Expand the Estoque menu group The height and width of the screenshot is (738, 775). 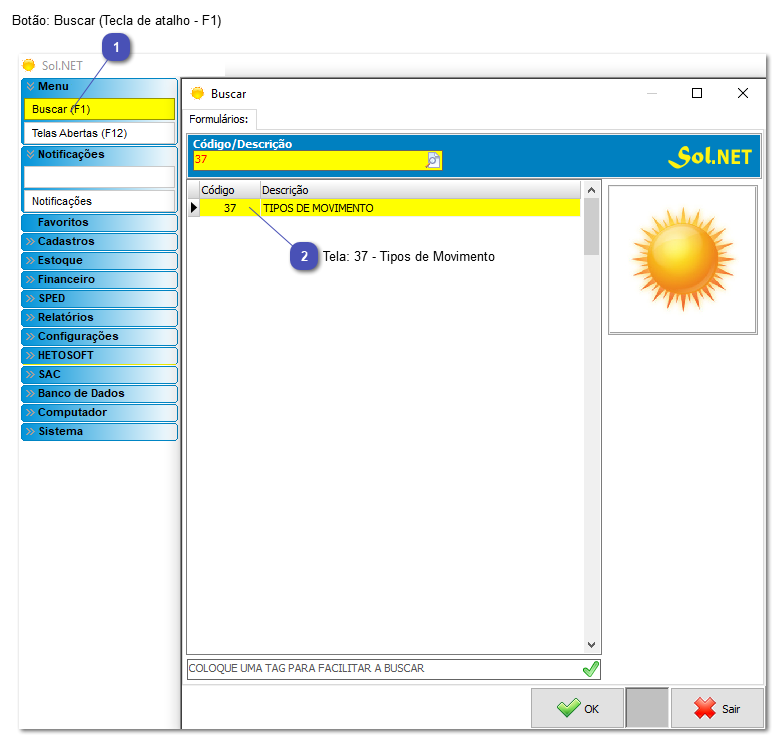pos(99,260)
